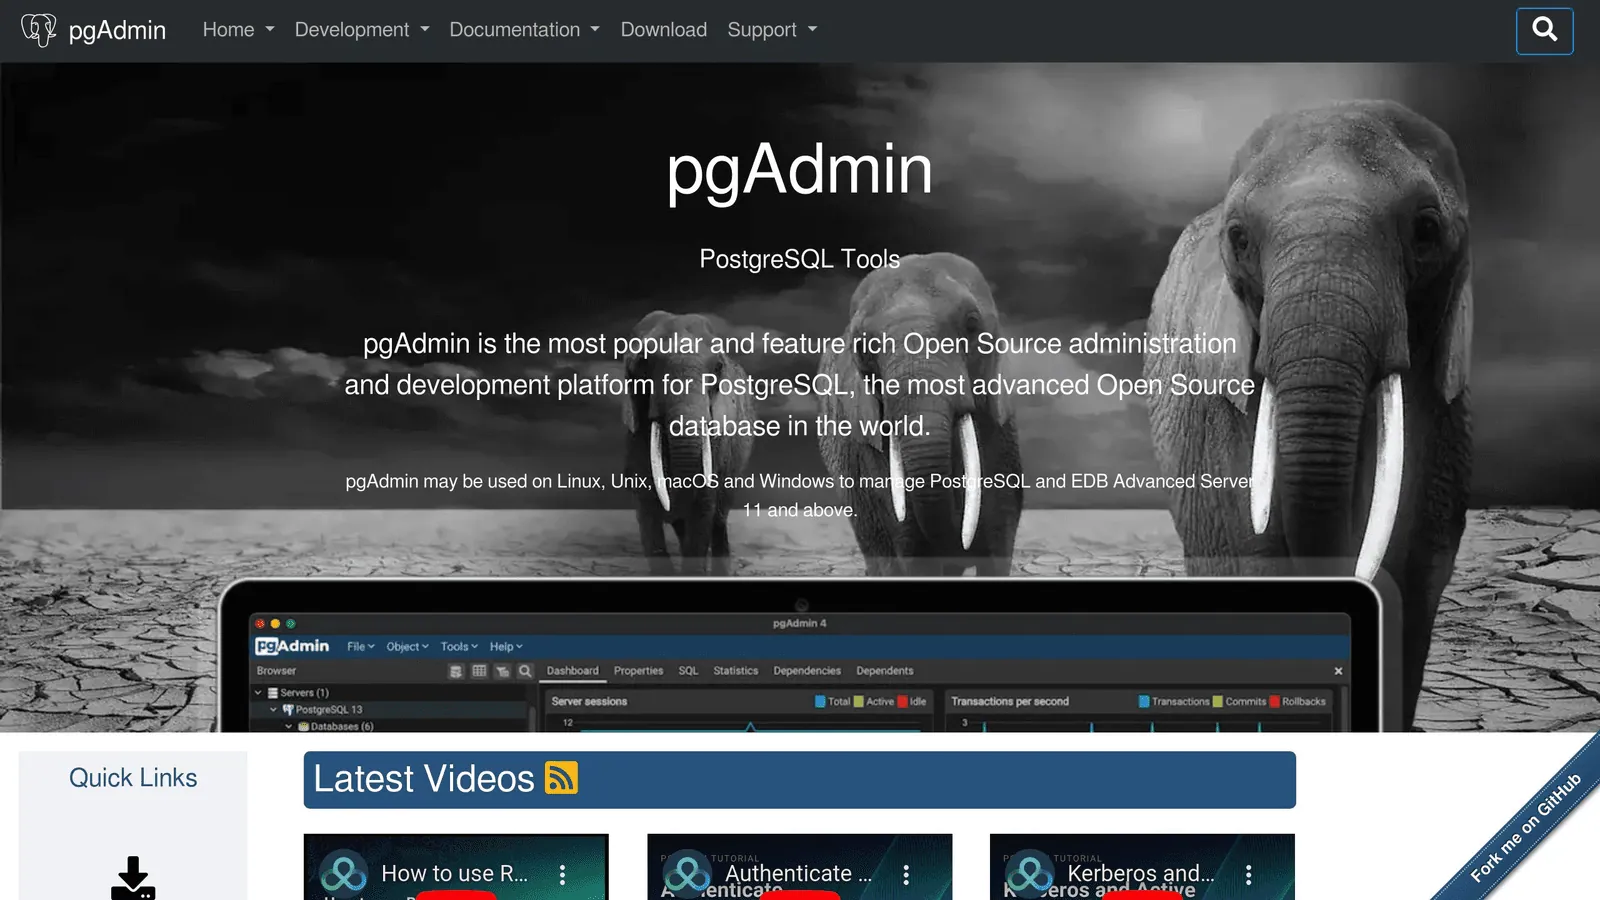Click the Quick Links heading
Viewport: 1600px width, 900px height.
pyautogui.click(x=133, y=778)
